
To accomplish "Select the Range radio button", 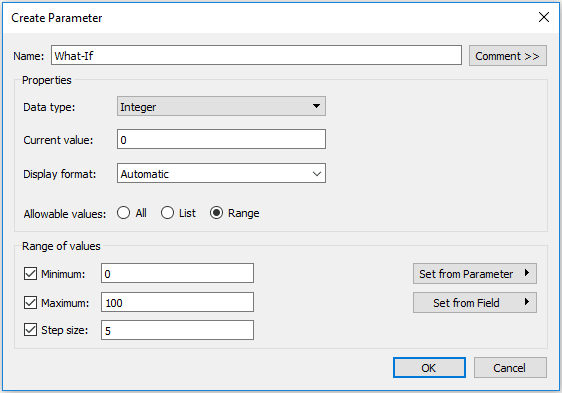I will click(216, 213).
